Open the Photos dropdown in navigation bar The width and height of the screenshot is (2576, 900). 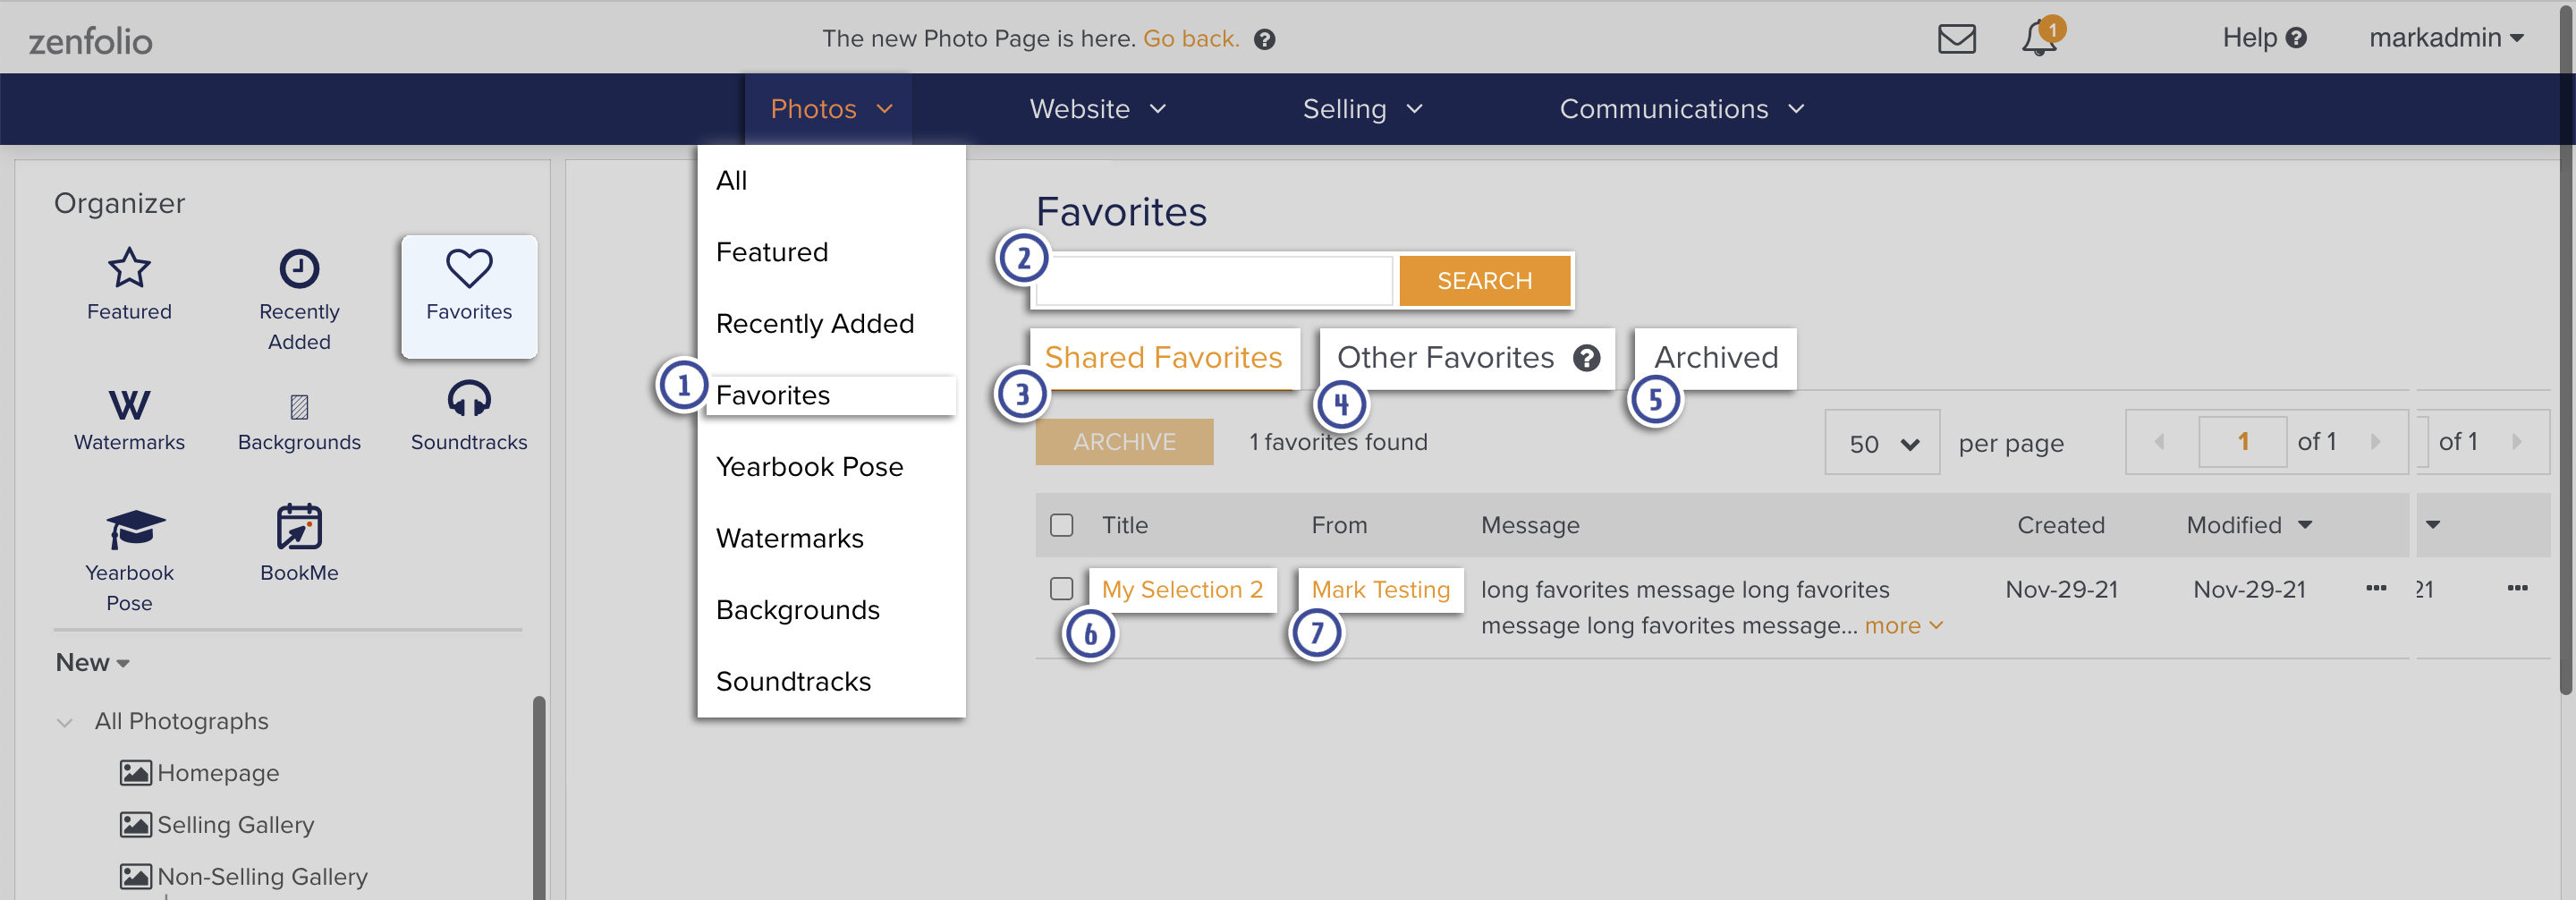click(829, 109)
